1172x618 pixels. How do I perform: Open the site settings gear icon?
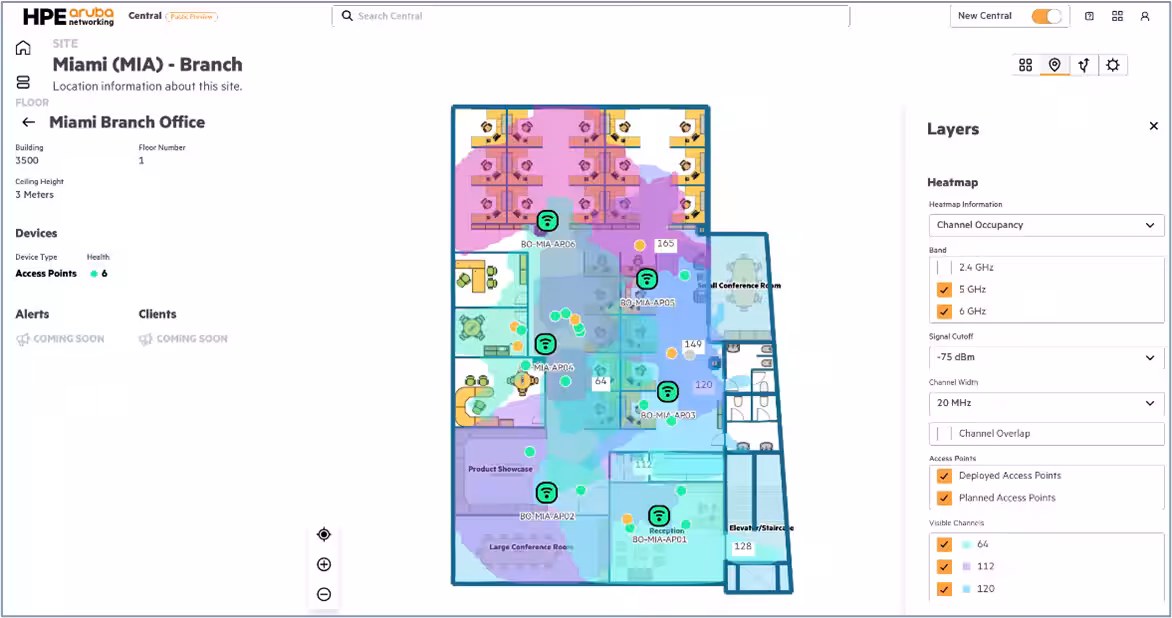1113,65
